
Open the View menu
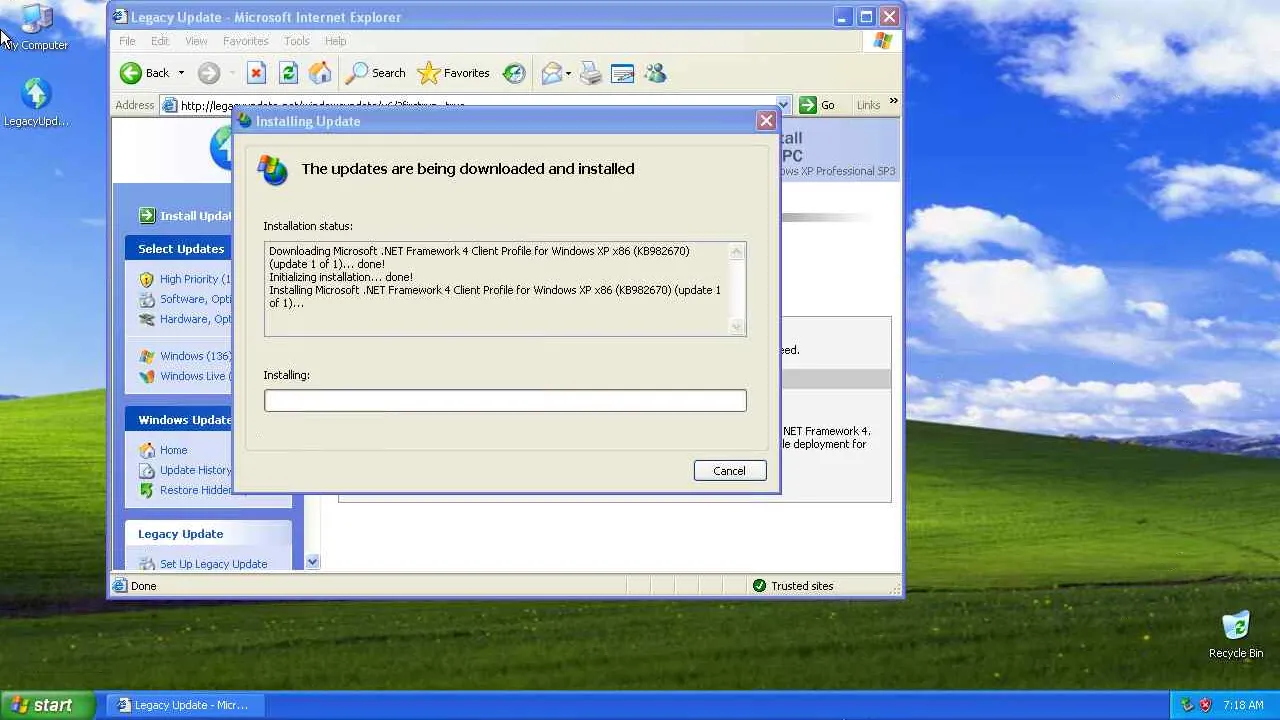coord(196,41)
